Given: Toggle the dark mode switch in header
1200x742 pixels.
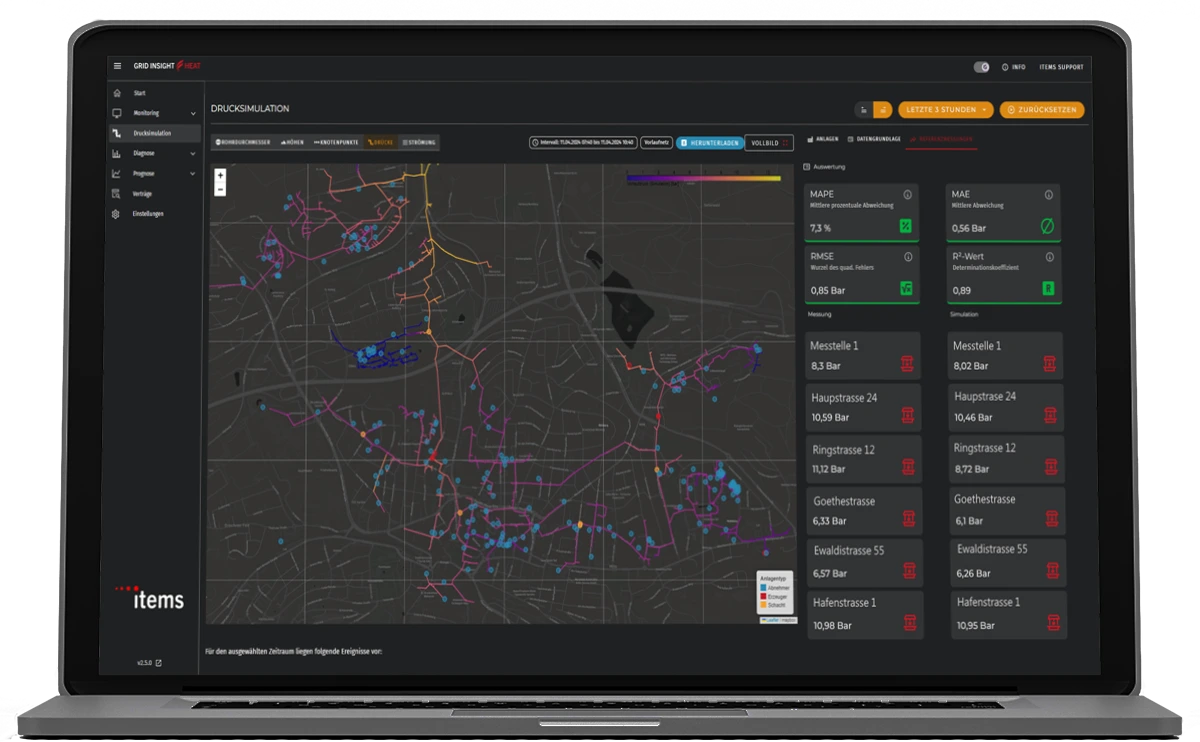Looking at the screenshot, I should [981, 67].
